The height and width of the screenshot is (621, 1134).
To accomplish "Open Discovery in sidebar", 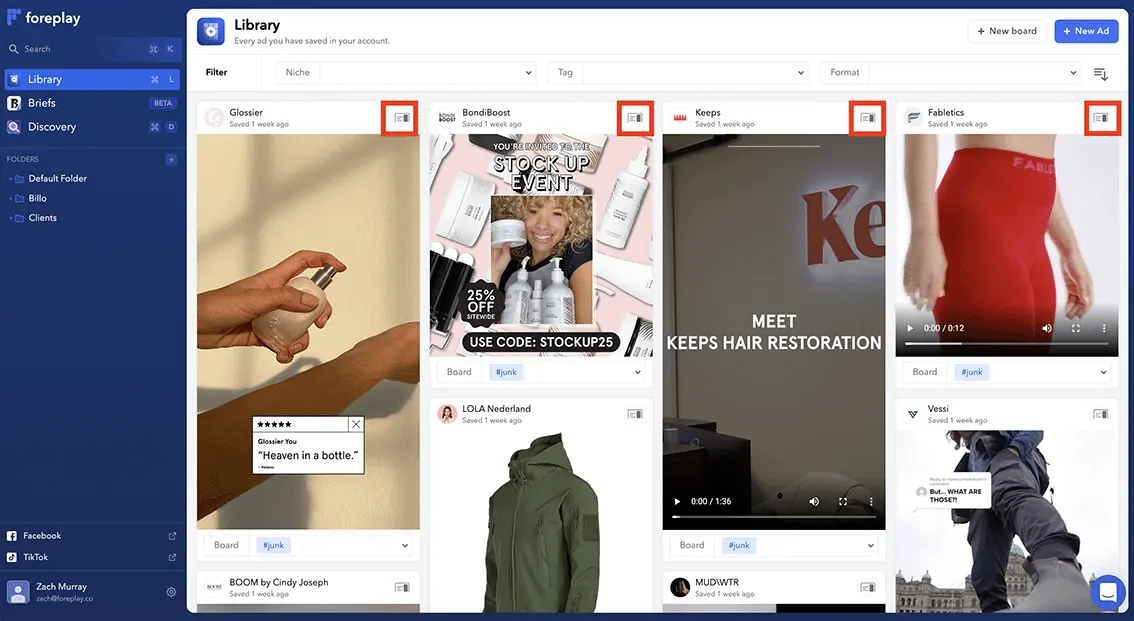I will coord(92,127).
